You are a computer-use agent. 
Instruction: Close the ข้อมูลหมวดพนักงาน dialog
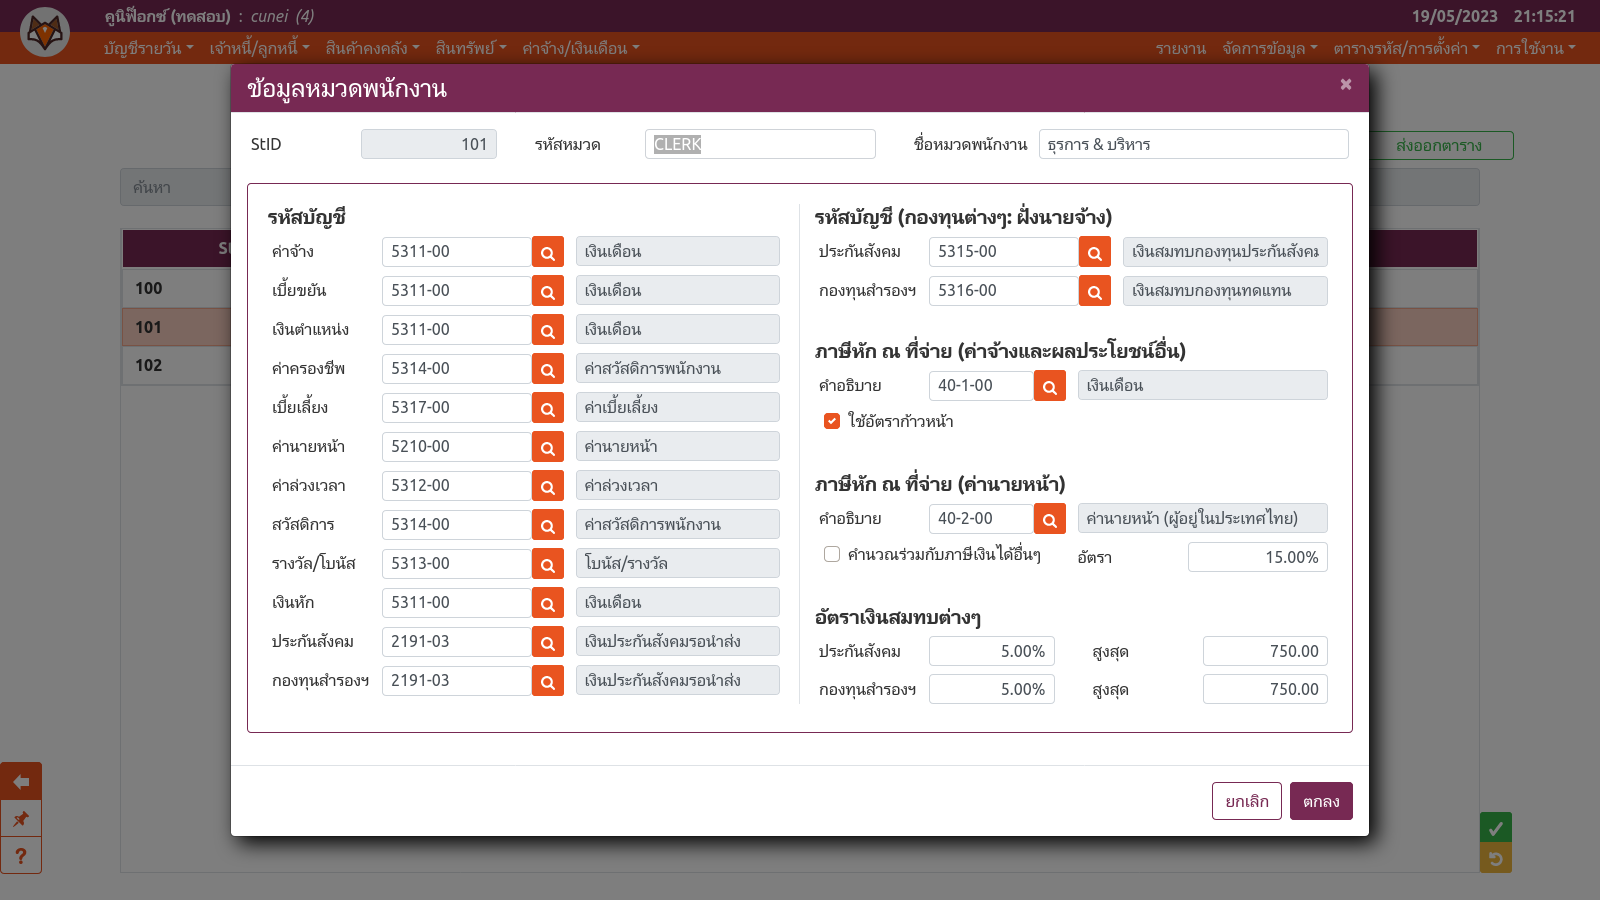pyautogui.click(x=1346, y=84)
